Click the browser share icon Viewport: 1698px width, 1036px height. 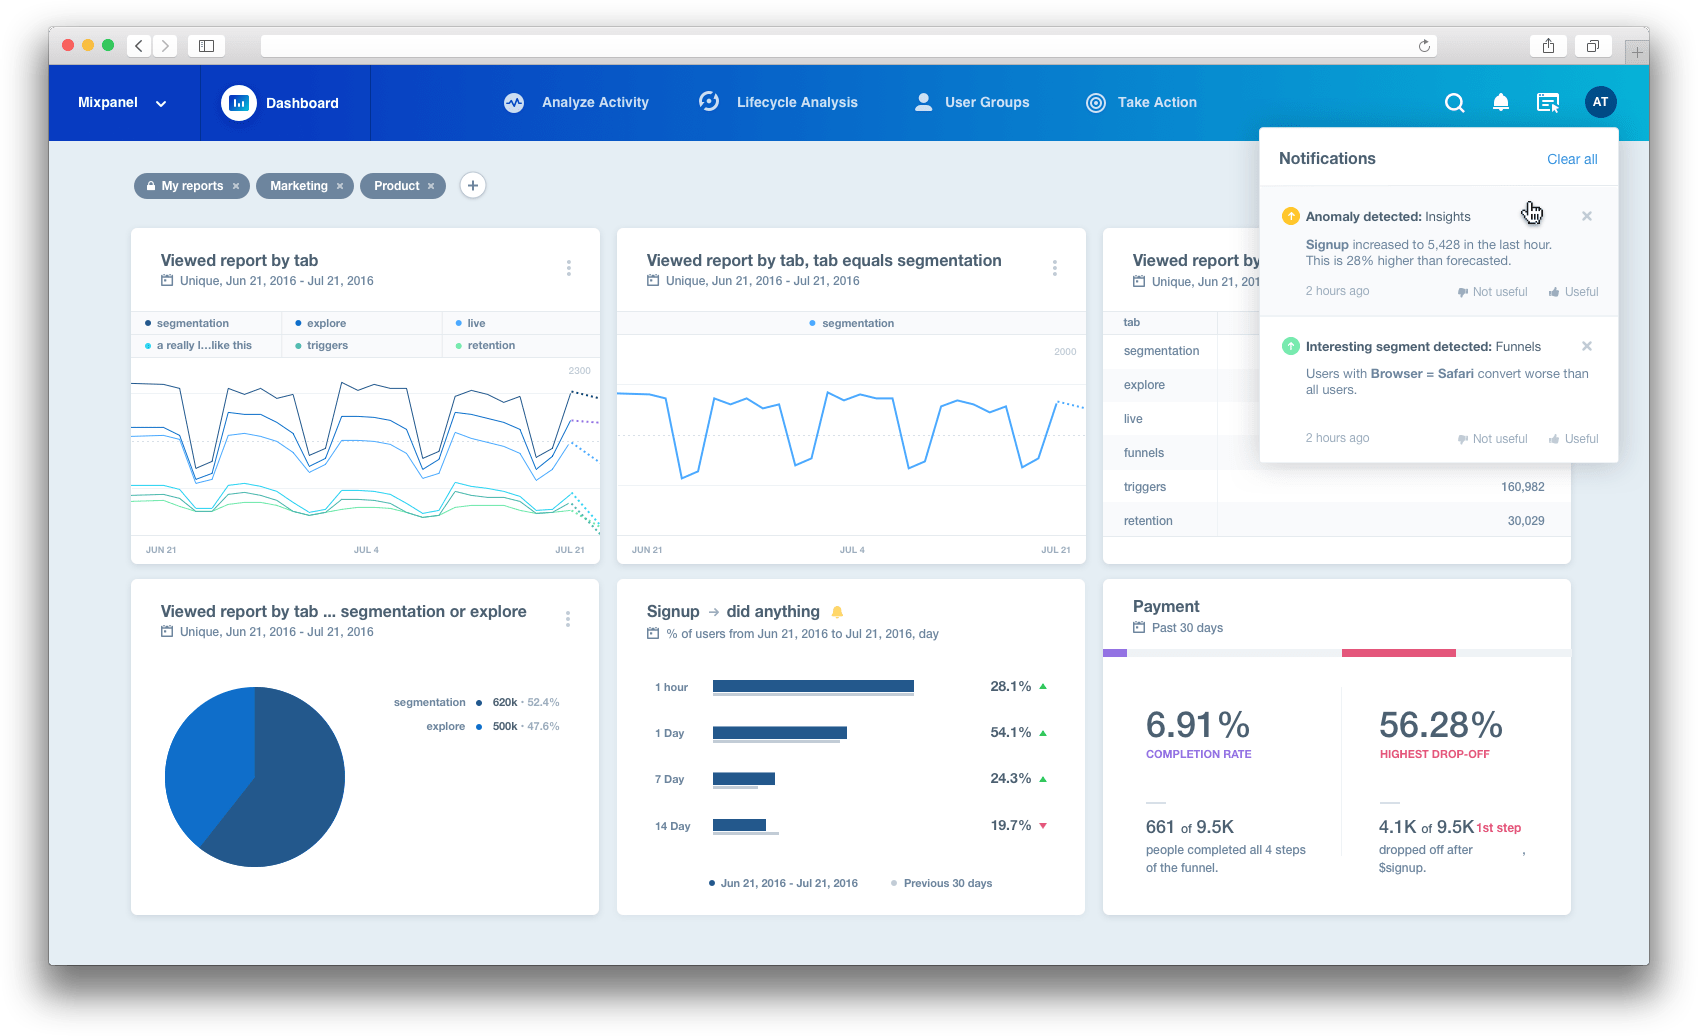1548,46
